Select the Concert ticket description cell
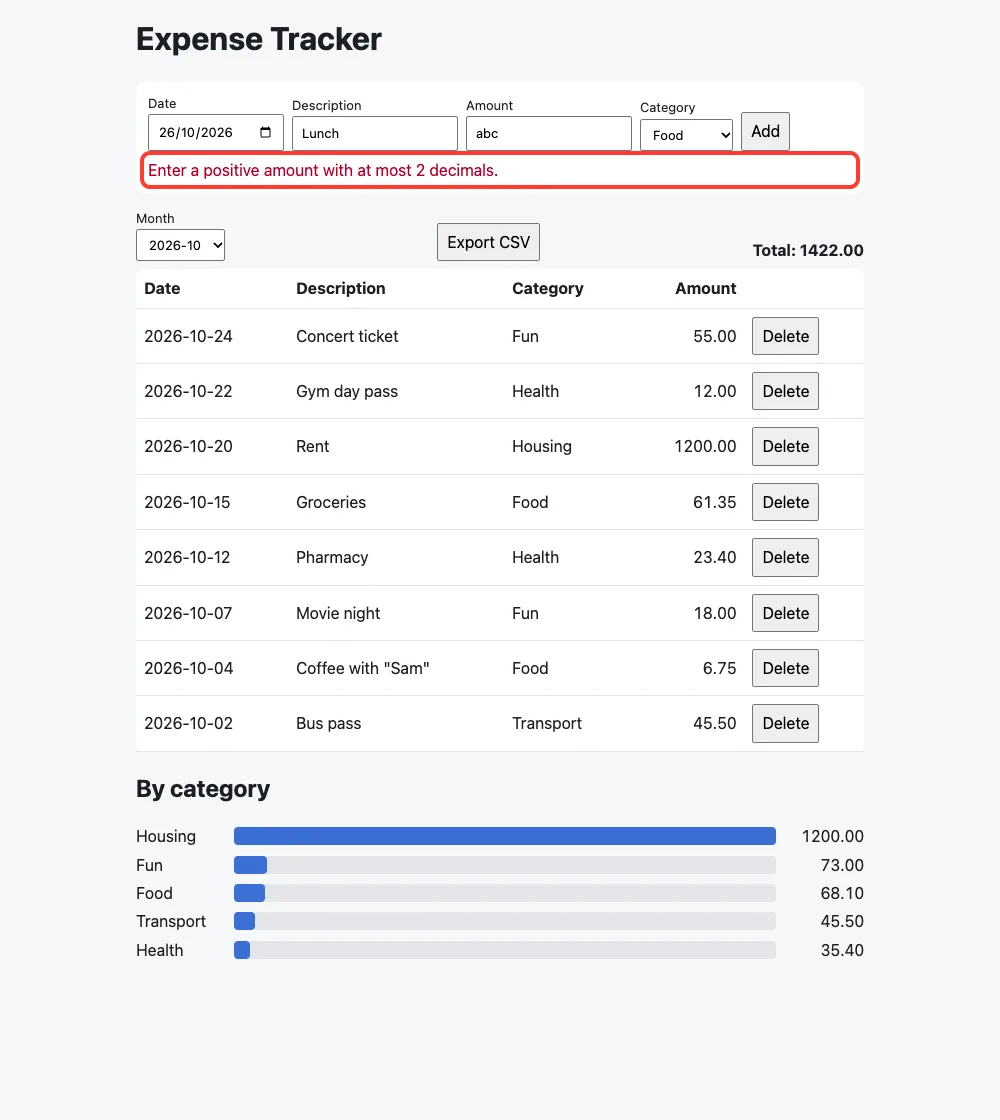This screenshot has width=1000, height=1120. coord(347,336)
